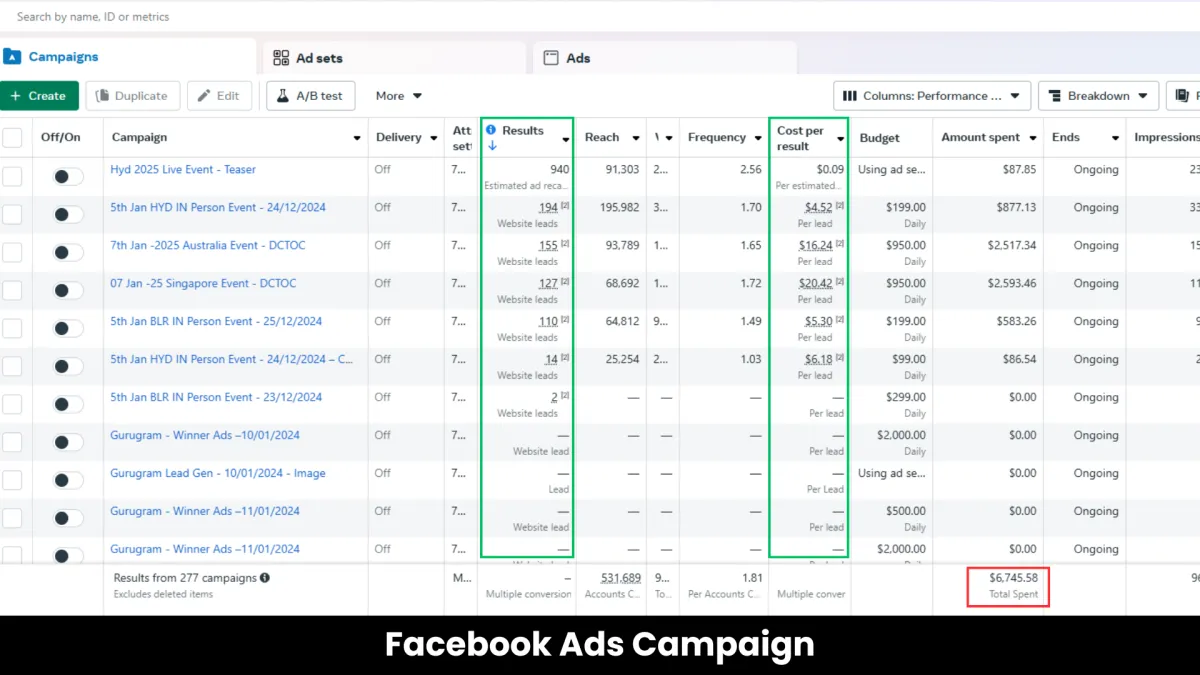Screen dimensions: 1200x675
Task: Open the Ads tab
Action: click(x=665, y=58)
